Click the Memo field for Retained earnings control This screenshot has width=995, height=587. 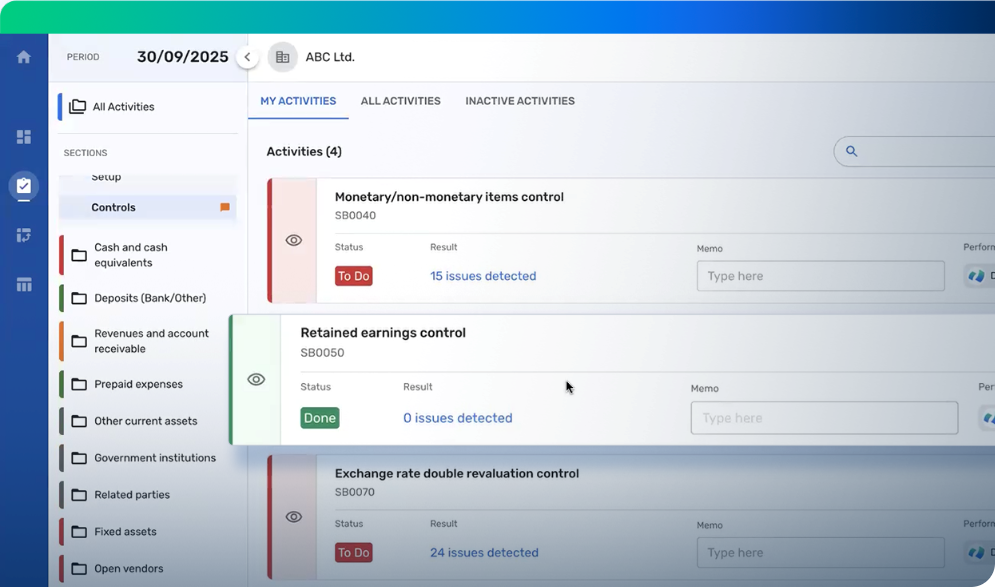click(823, 418)
